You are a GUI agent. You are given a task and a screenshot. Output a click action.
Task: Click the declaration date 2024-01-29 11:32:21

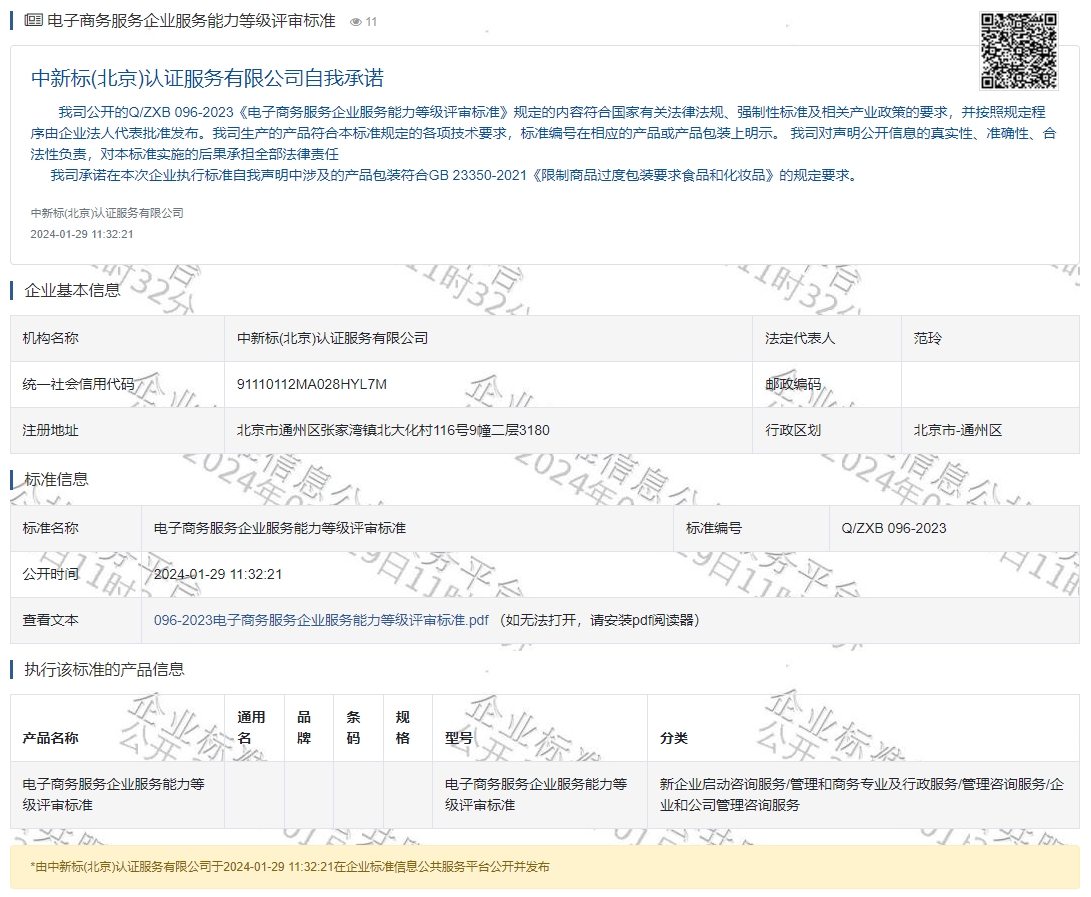pyautogui.click(x=82, y=235)
